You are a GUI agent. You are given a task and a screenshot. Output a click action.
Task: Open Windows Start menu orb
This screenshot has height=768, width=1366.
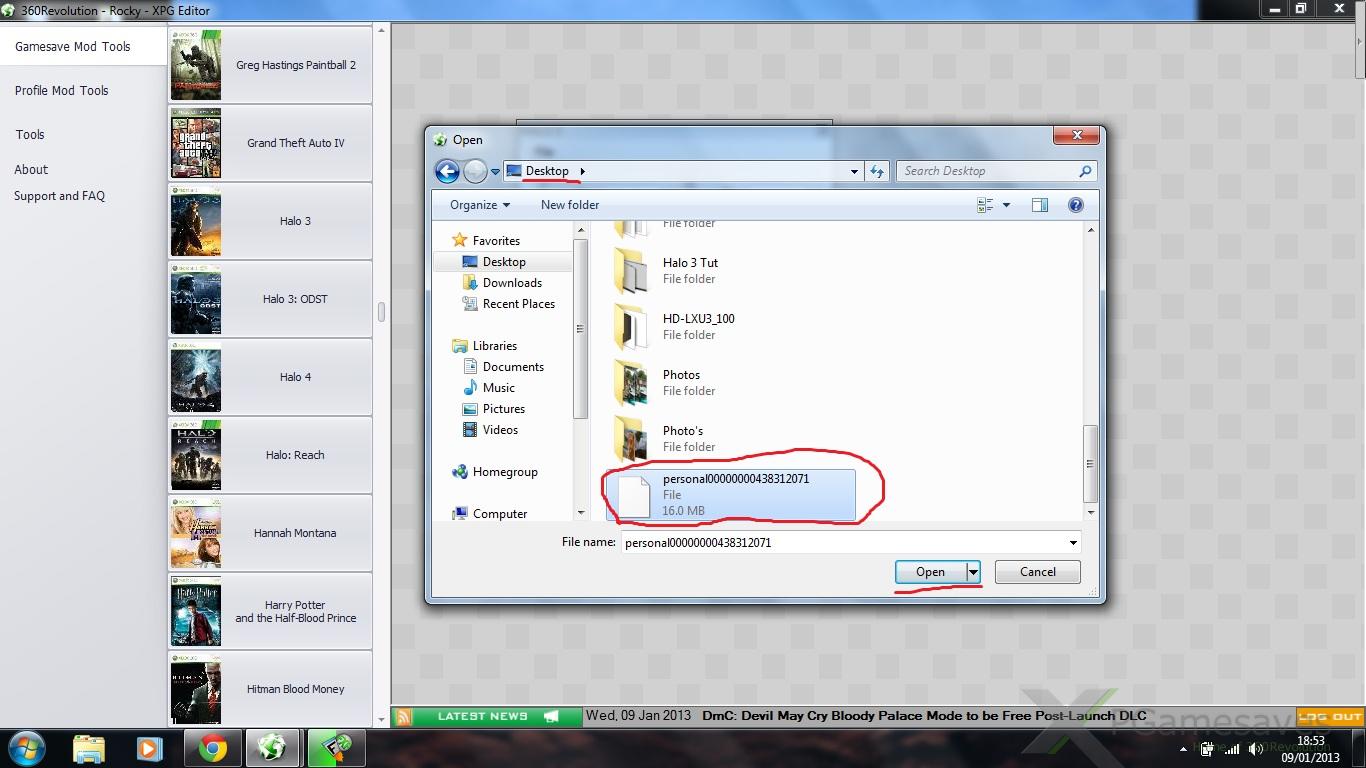point(27,748)
